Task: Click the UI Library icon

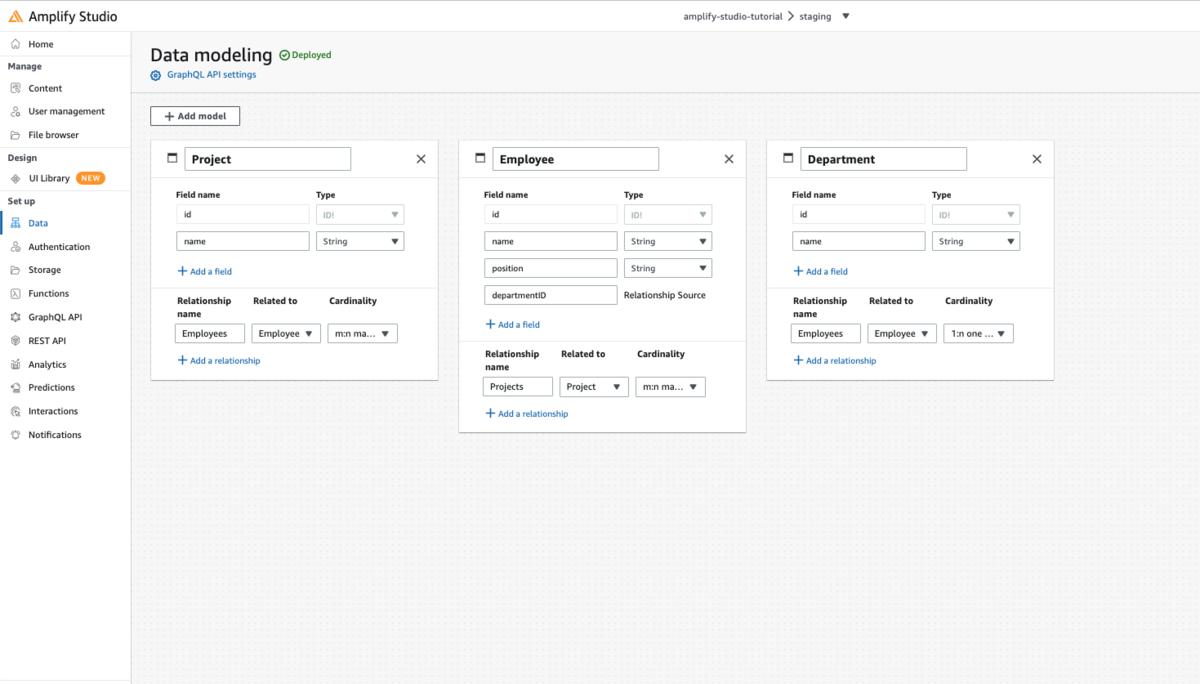Action: click(x=15, y=178)
